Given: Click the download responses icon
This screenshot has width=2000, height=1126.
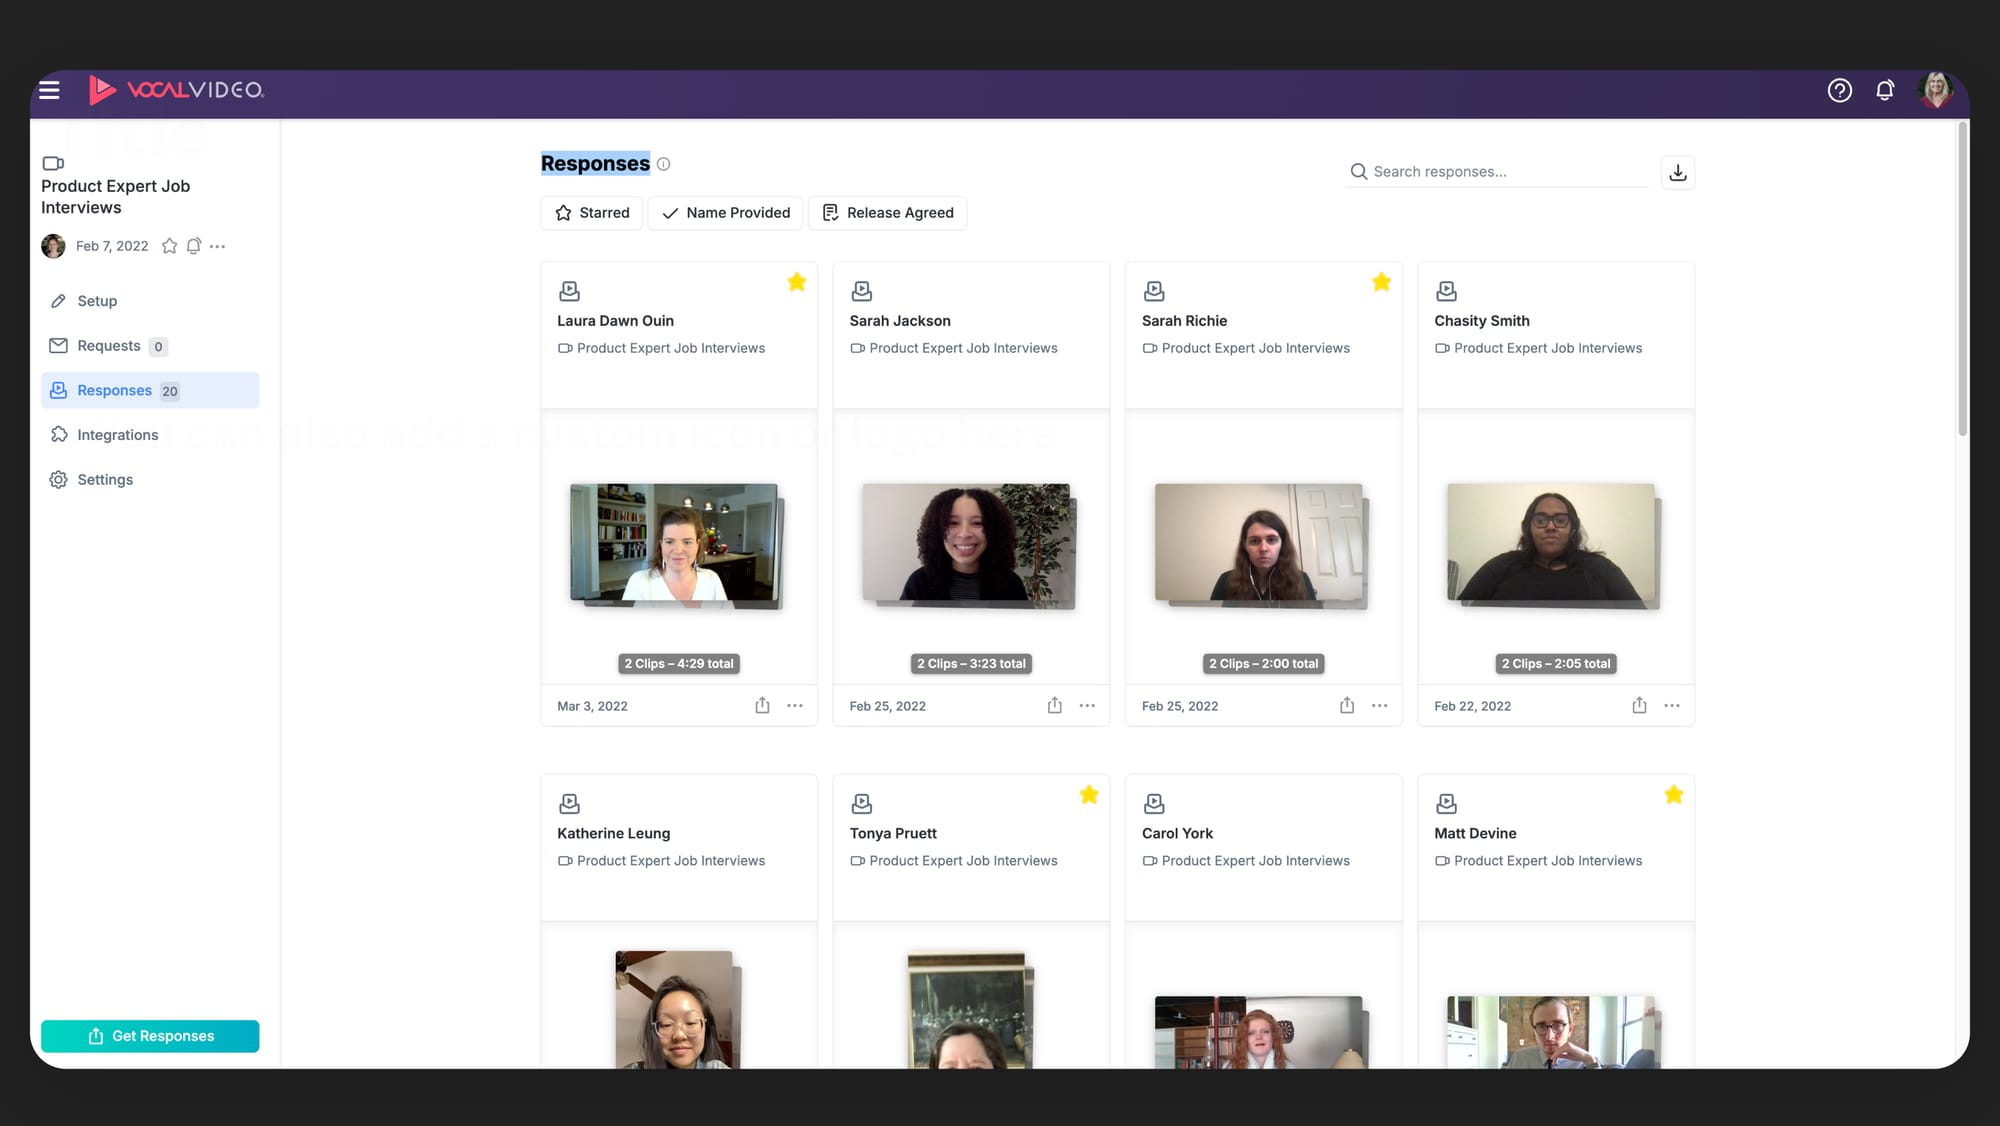Looking at the screenshot, I should [x=1677, y=172].
